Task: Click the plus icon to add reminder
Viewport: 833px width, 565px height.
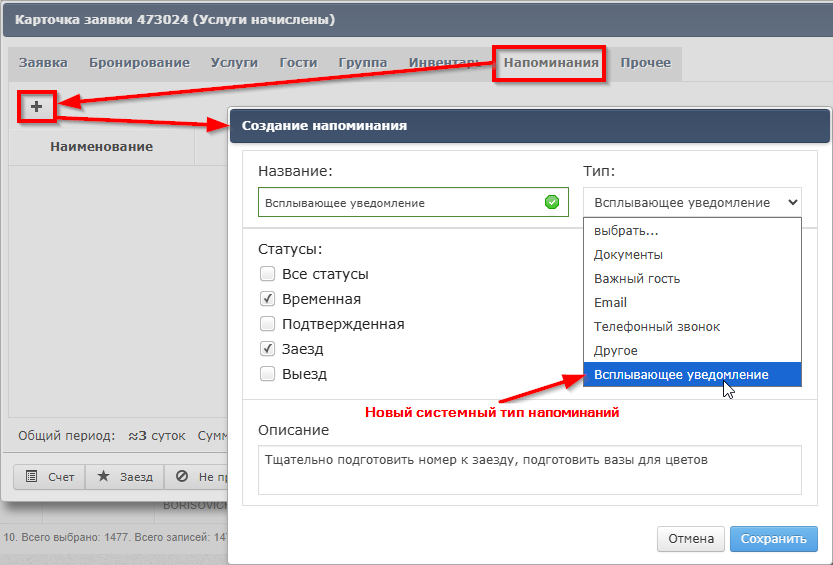Action: tap(36, 106)
